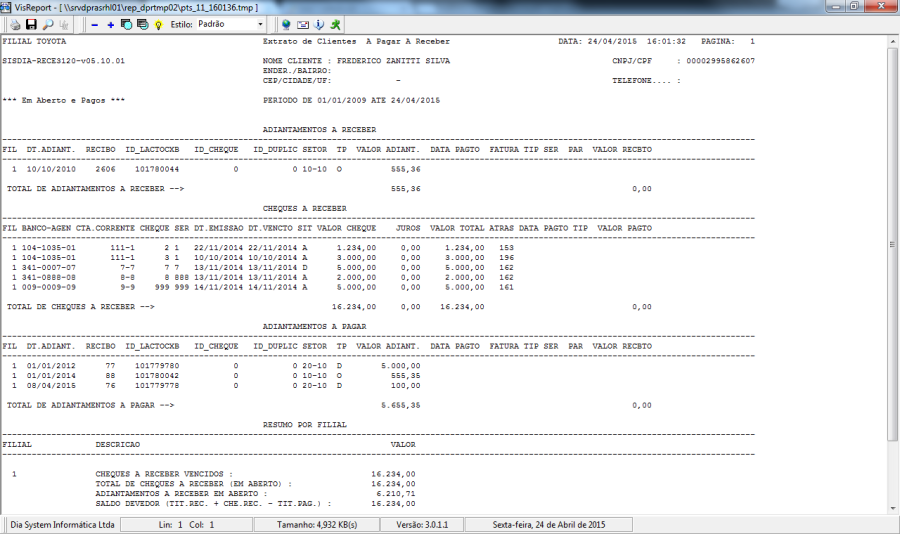Click CNPJ/CPF number 00002995862607
900x534 pixels.
(x=720, y=61)
